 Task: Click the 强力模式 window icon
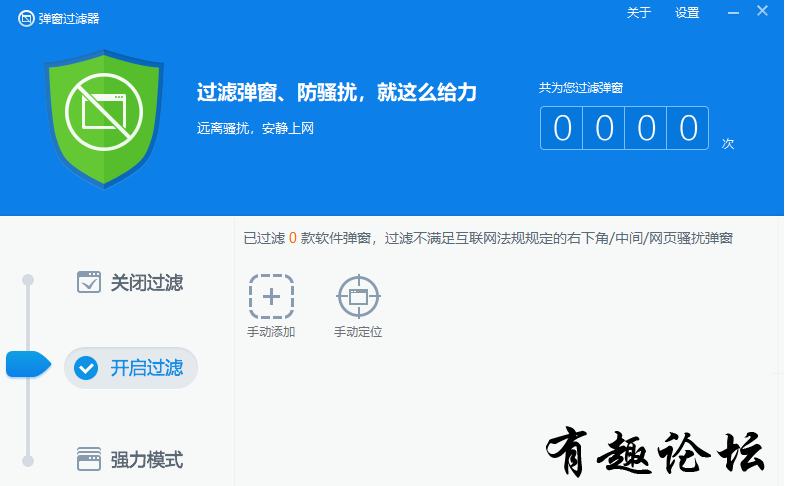coord(89,459)
